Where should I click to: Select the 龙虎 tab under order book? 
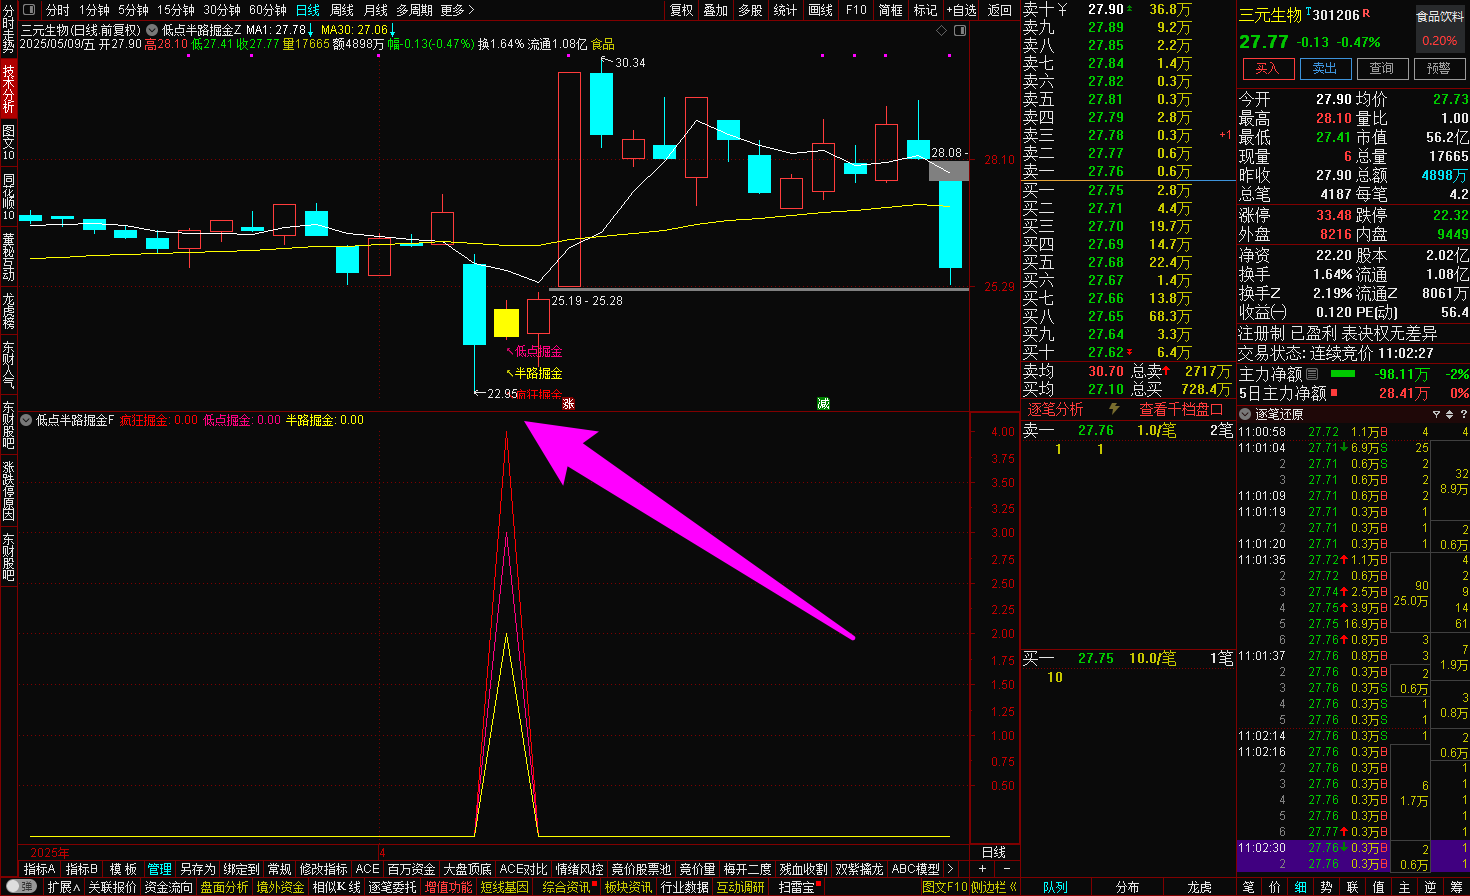click(1199, 887)
